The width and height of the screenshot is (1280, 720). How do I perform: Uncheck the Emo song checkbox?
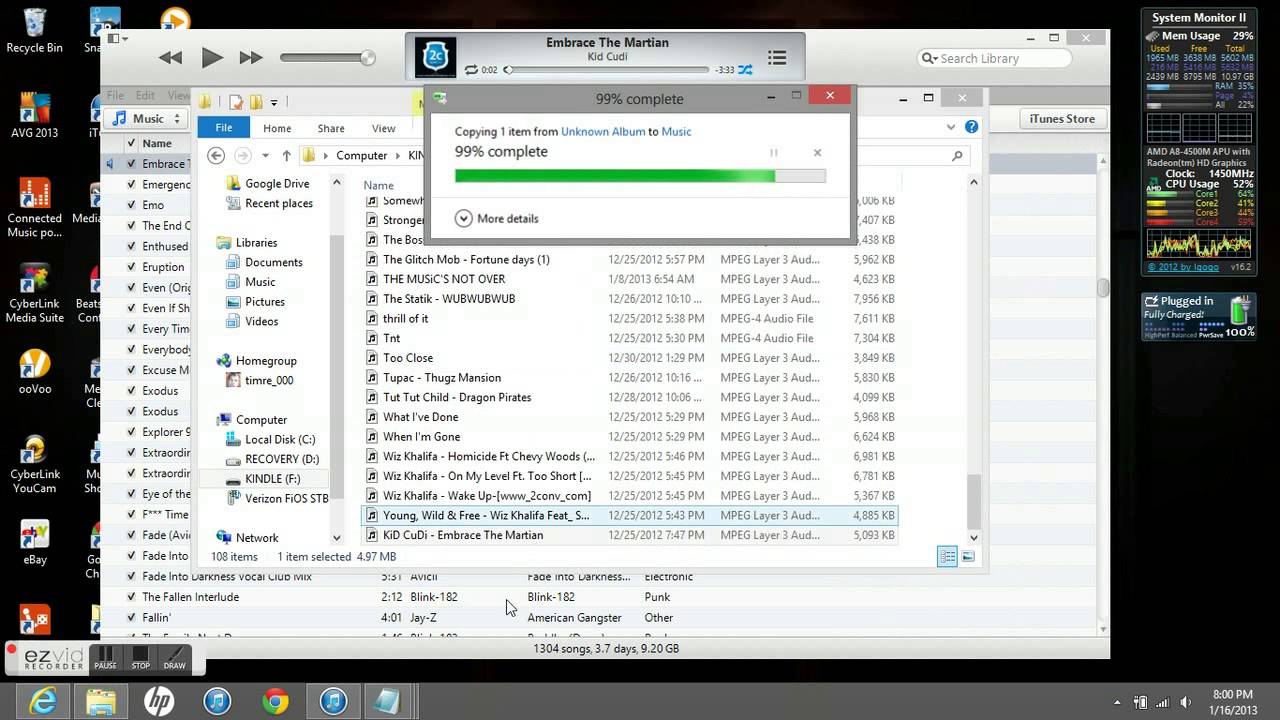pyautogui.click(x=131, y=205)
